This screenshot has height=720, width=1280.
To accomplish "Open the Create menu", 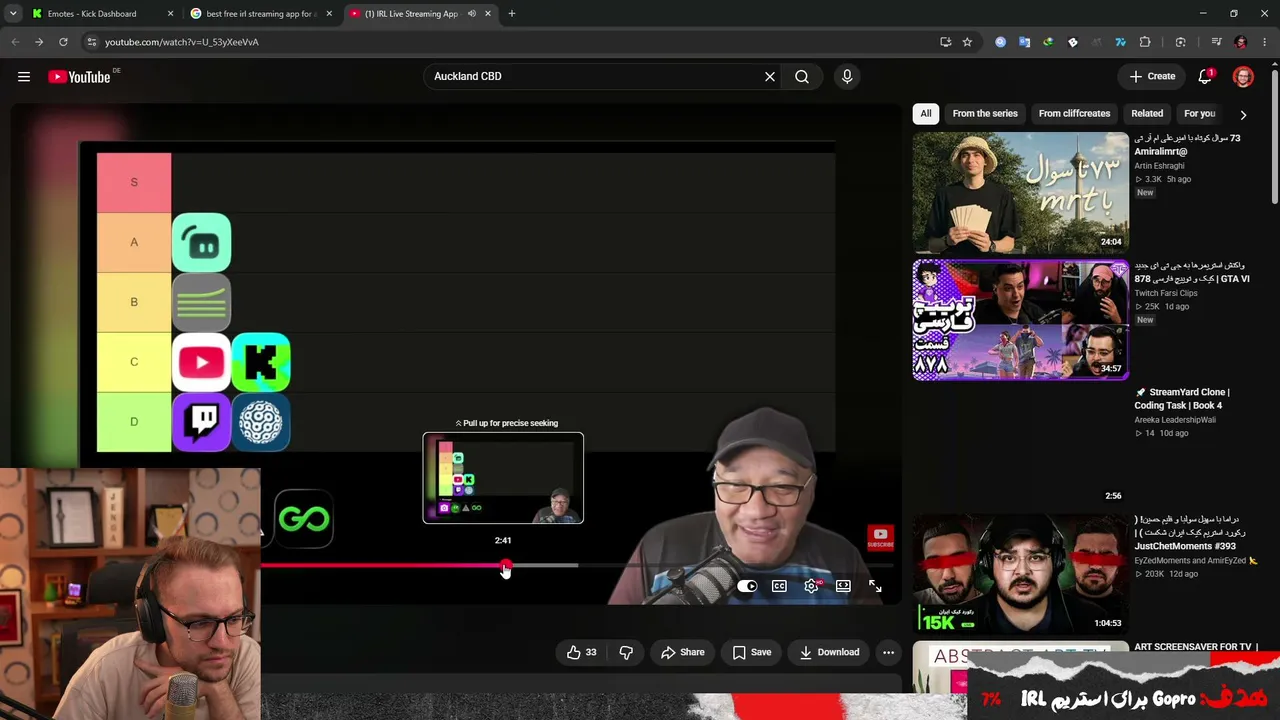I will click(1152, 77).
